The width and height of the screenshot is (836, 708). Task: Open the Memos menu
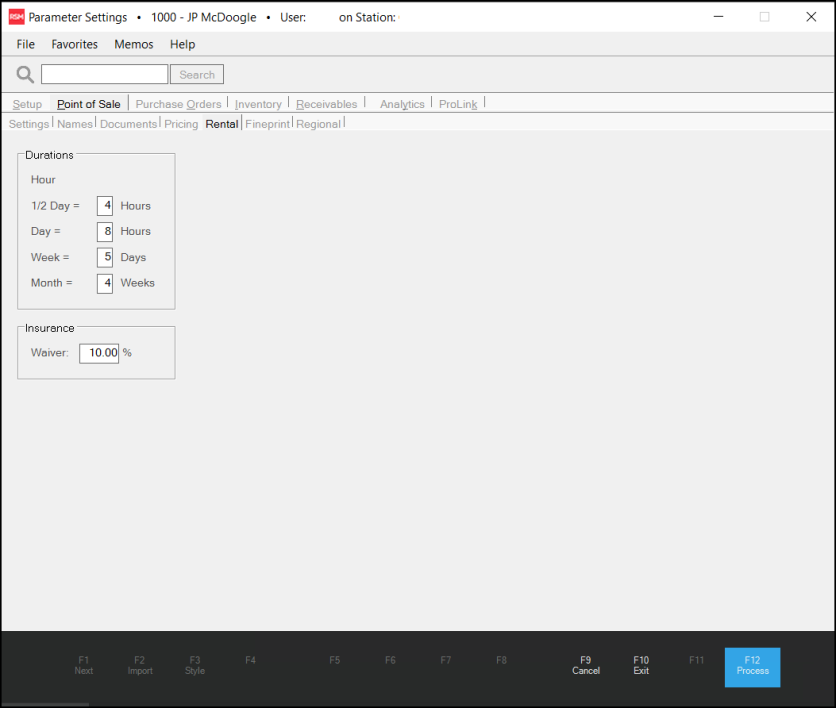point(134,44)
